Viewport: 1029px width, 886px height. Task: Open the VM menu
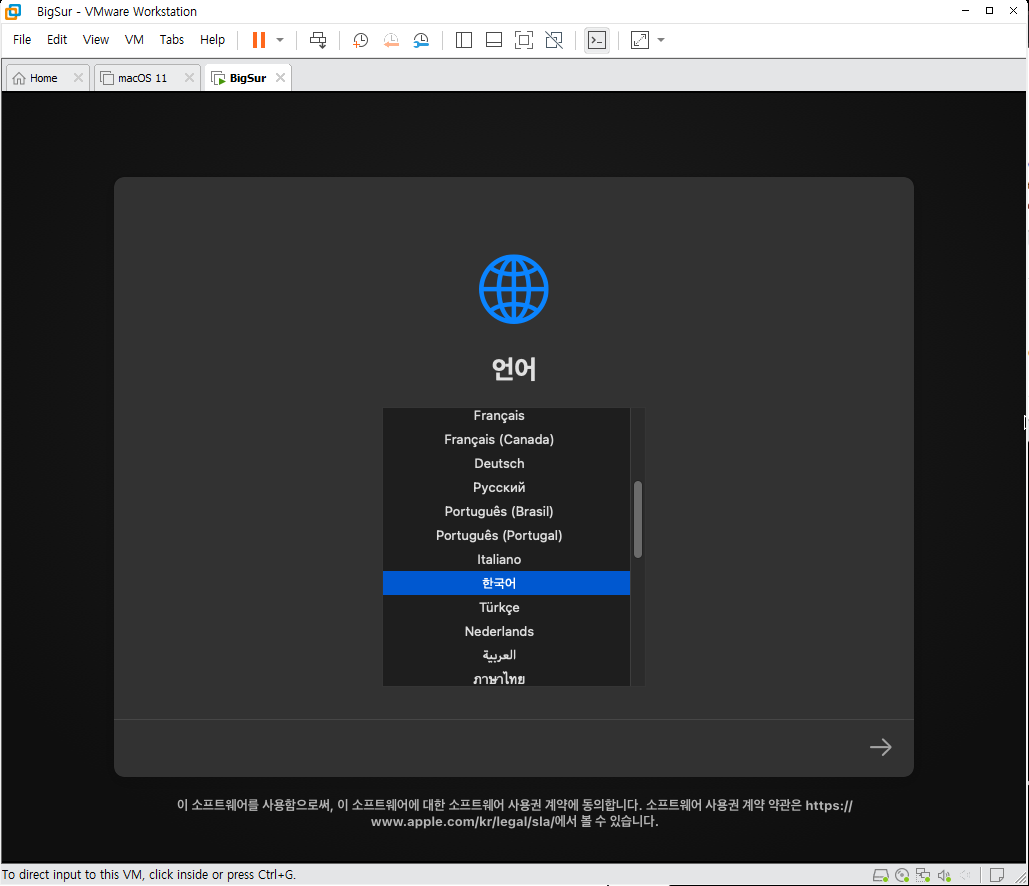134,40
